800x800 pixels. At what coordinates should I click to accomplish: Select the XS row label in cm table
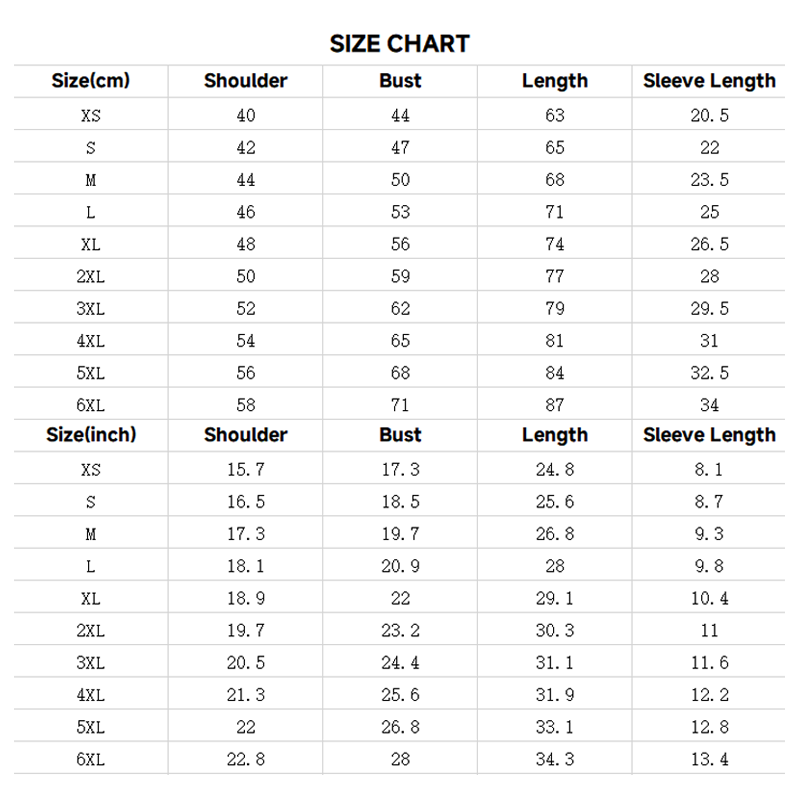click(91, 115)
